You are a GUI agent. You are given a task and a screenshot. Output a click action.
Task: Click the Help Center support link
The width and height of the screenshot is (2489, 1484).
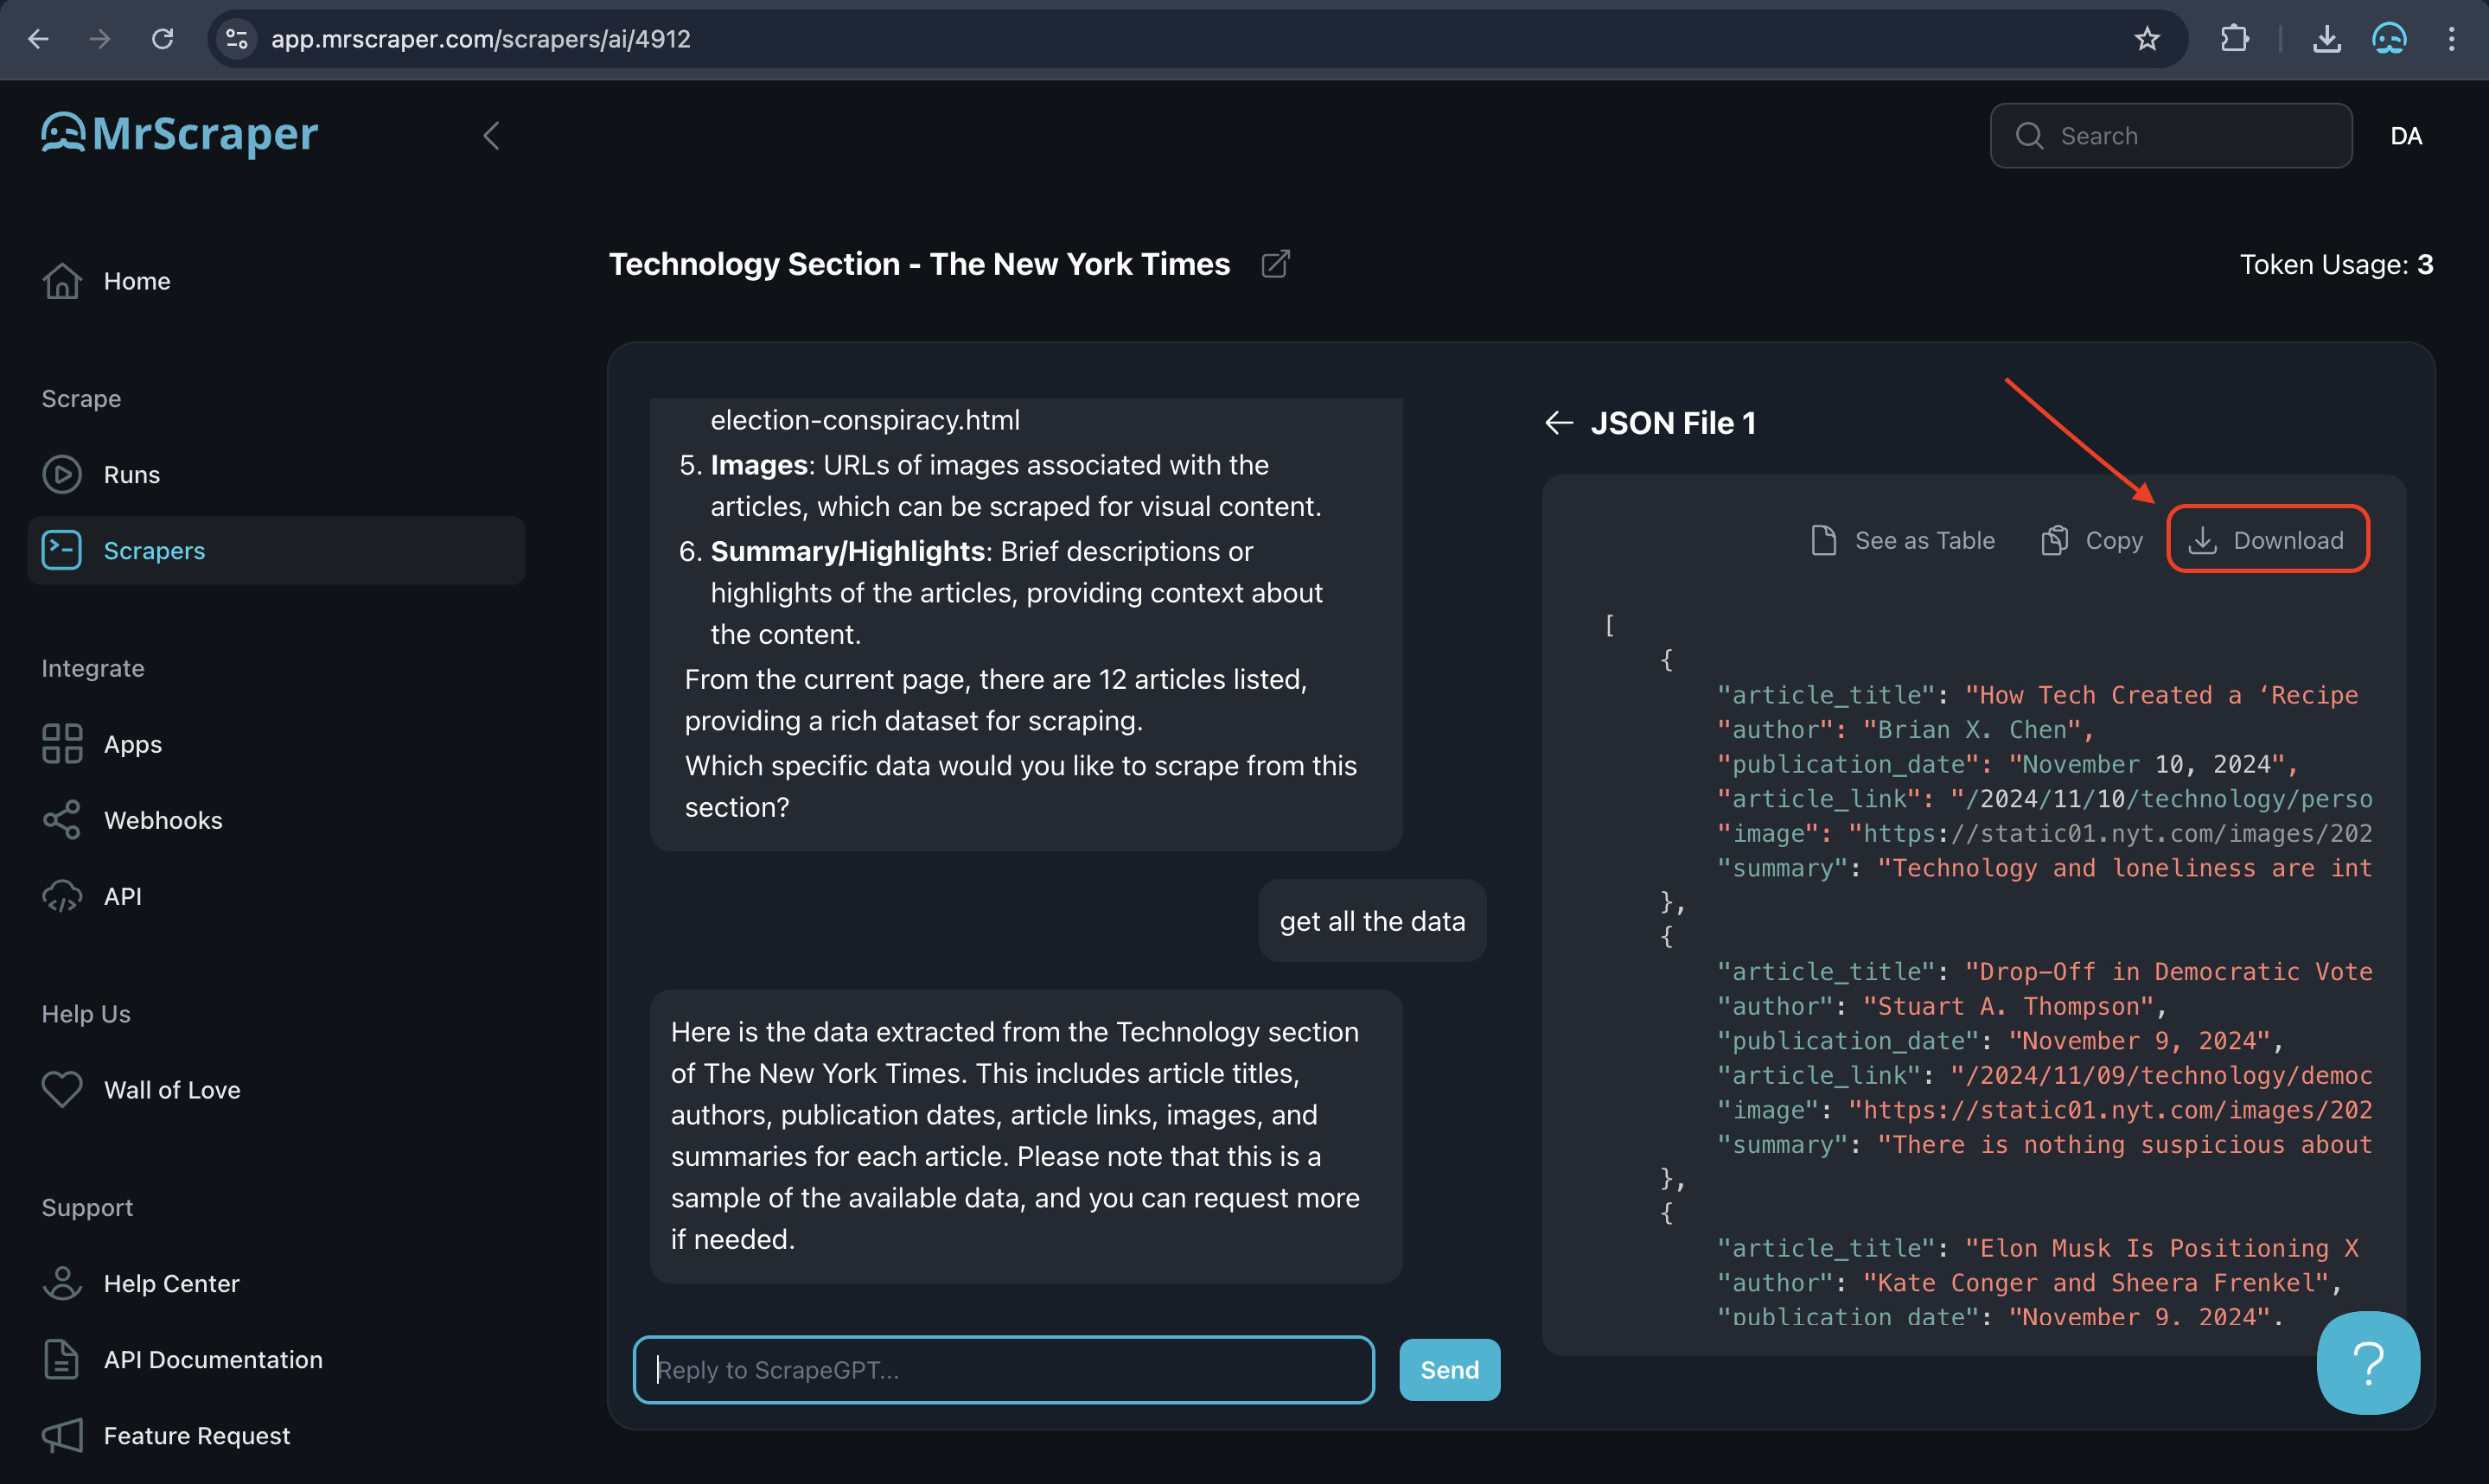click(171, 1283)
